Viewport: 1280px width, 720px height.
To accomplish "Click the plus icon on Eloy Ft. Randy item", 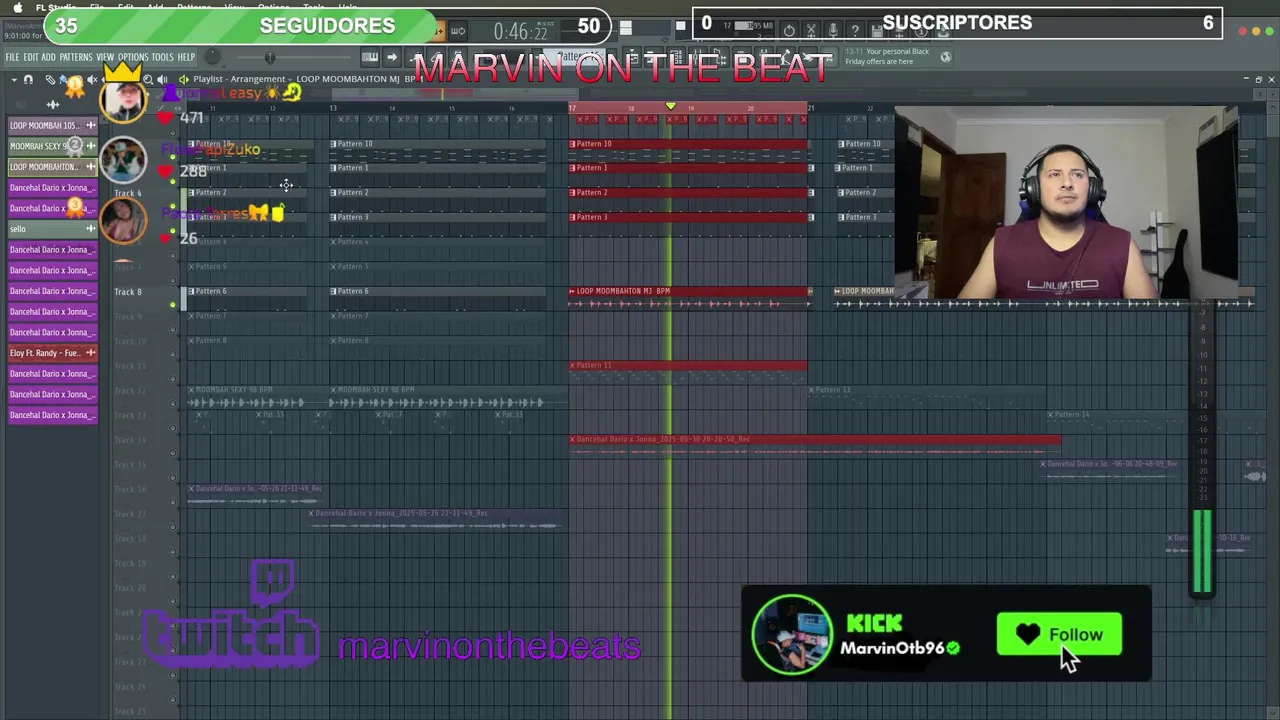I will tap(90, 353).
